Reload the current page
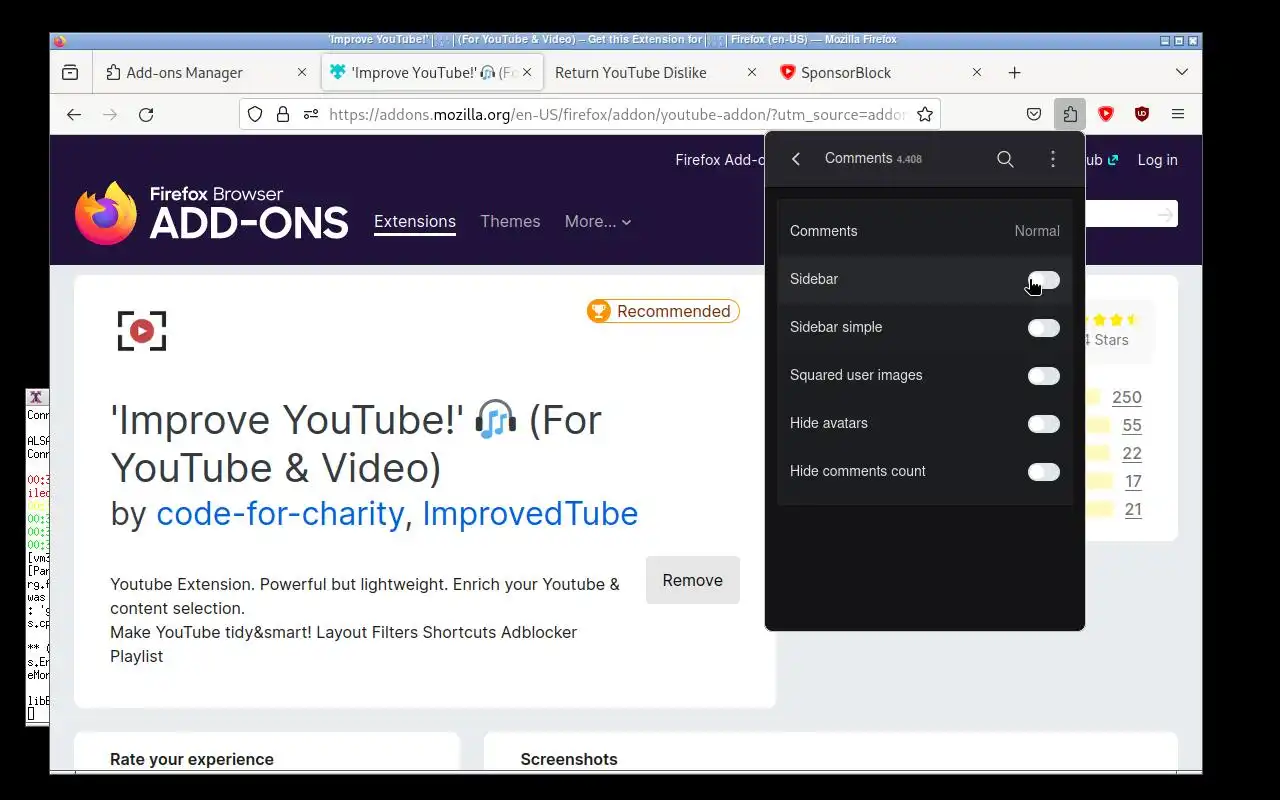 pyautogui.click(x=146, y=114)
